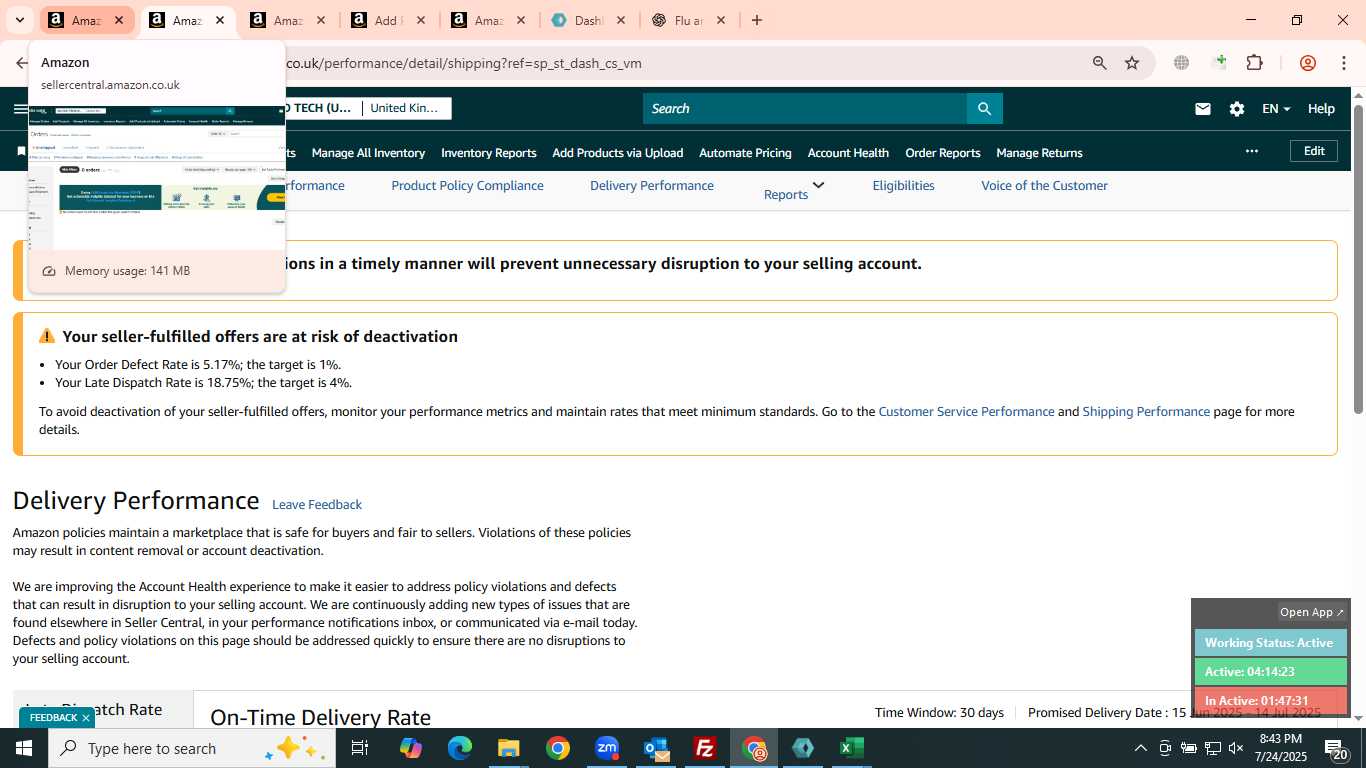Screen dimensions: 1366x768
Task: Click the grey globe extension icon
Action: tap(1181, 63)
